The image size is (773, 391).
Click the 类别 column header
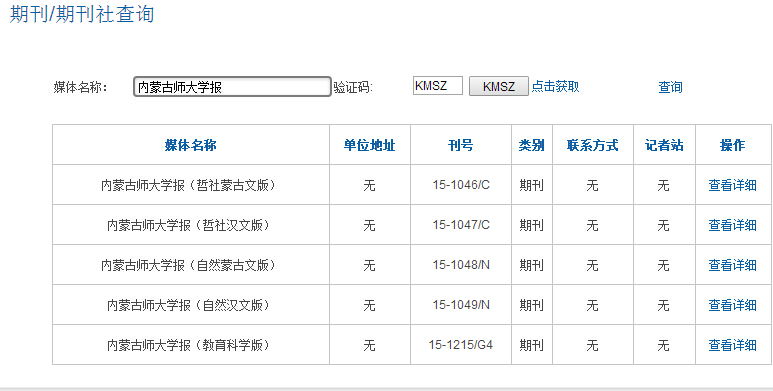coord(531,145)
